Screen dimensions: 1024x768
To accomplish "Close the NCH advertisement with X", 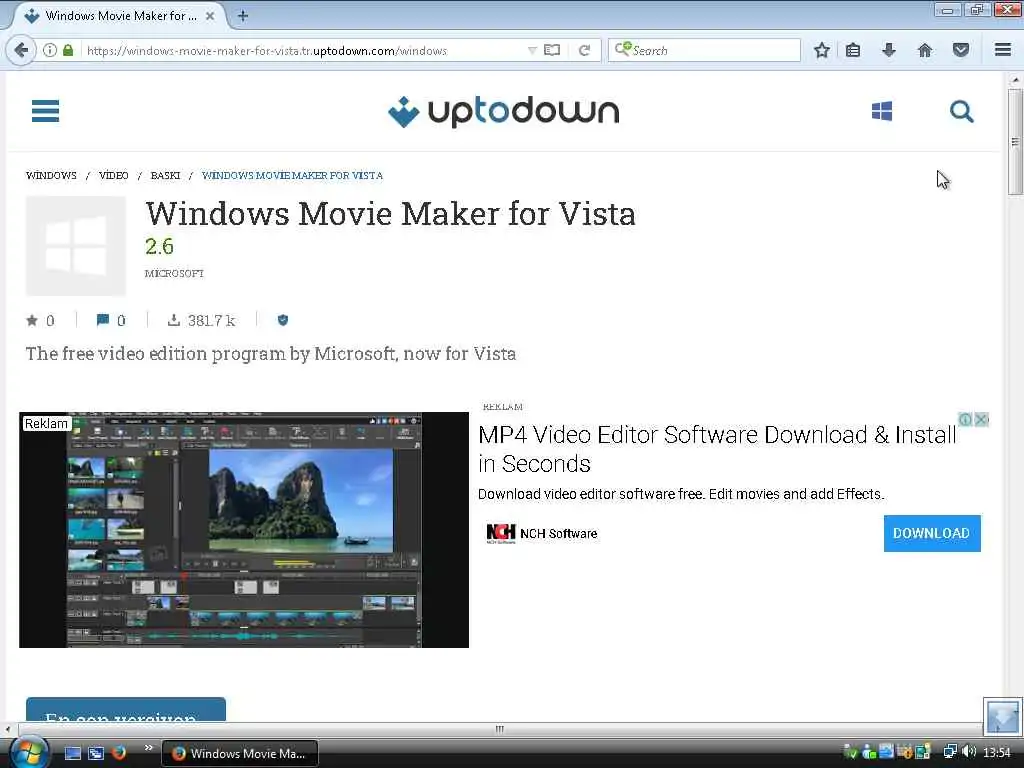I will [x=981, y=419].
